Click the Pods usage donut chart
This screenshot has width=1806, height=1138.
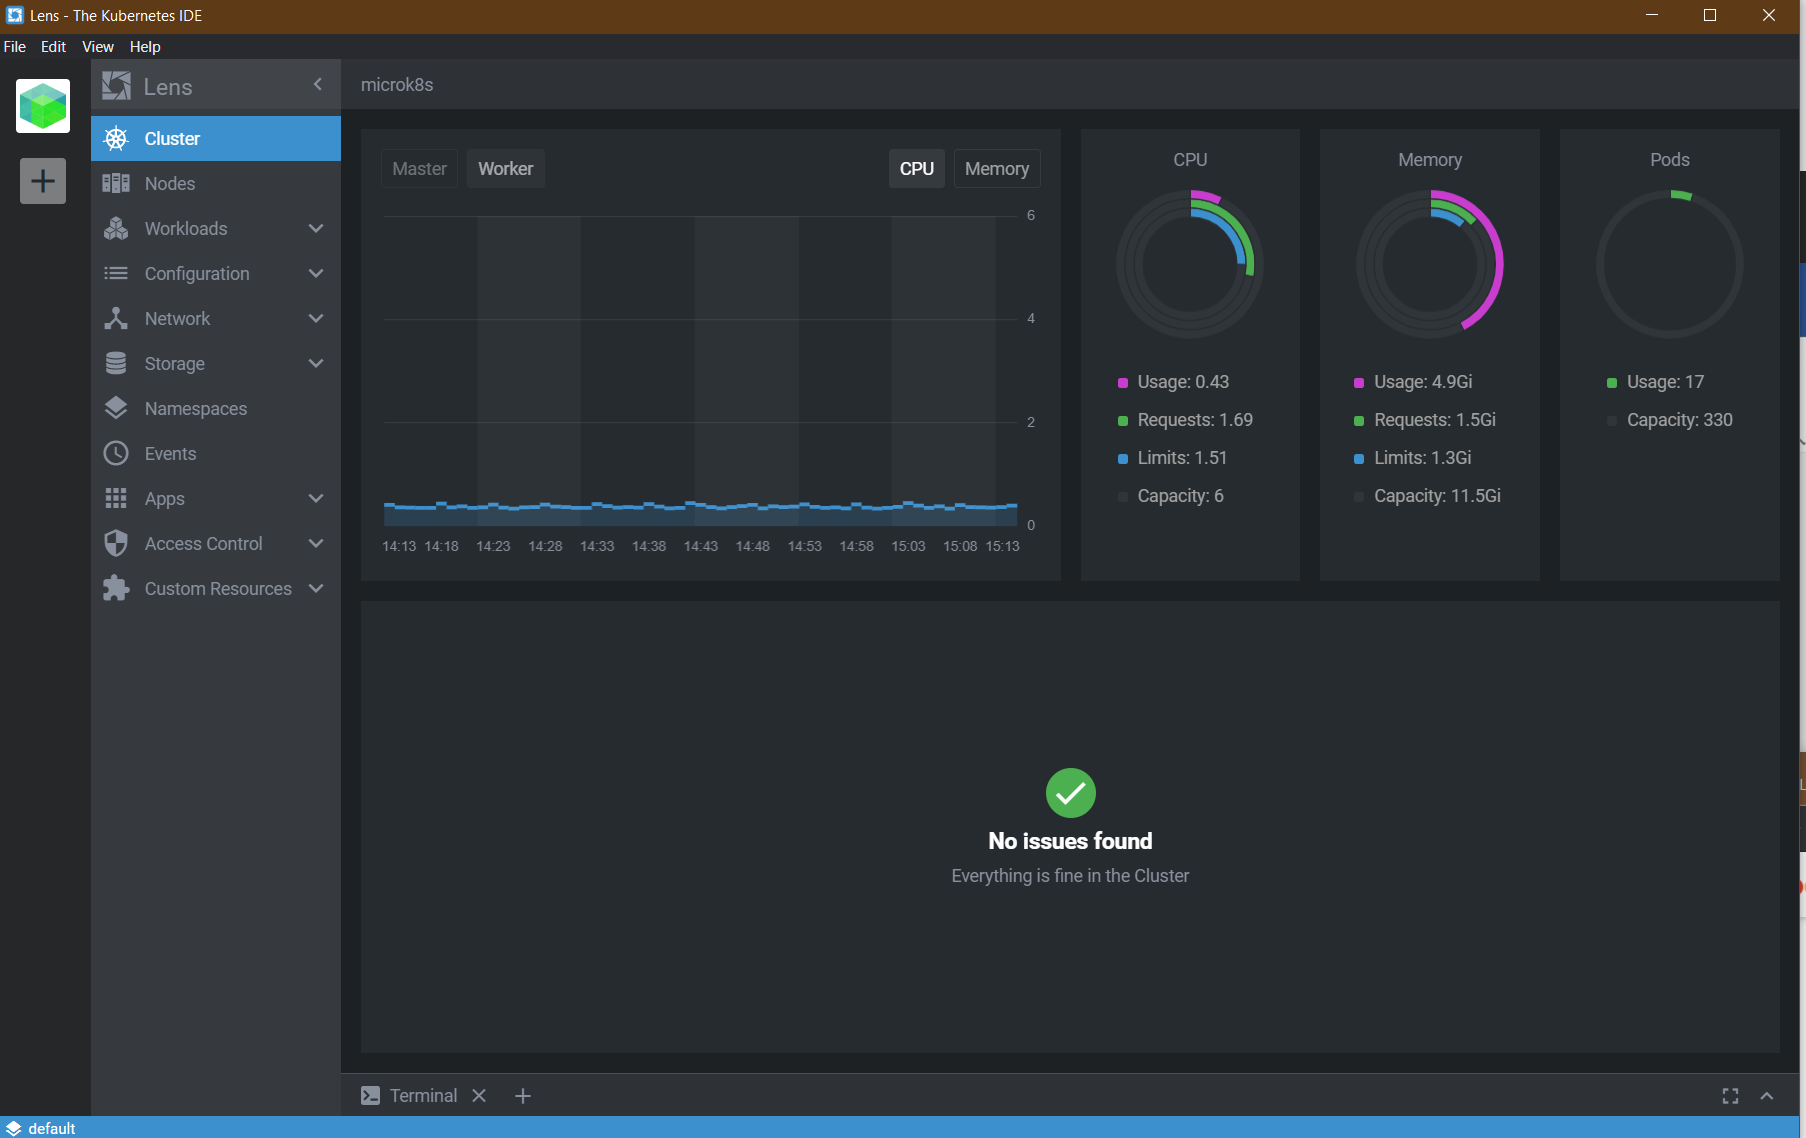pos(1670,264)
